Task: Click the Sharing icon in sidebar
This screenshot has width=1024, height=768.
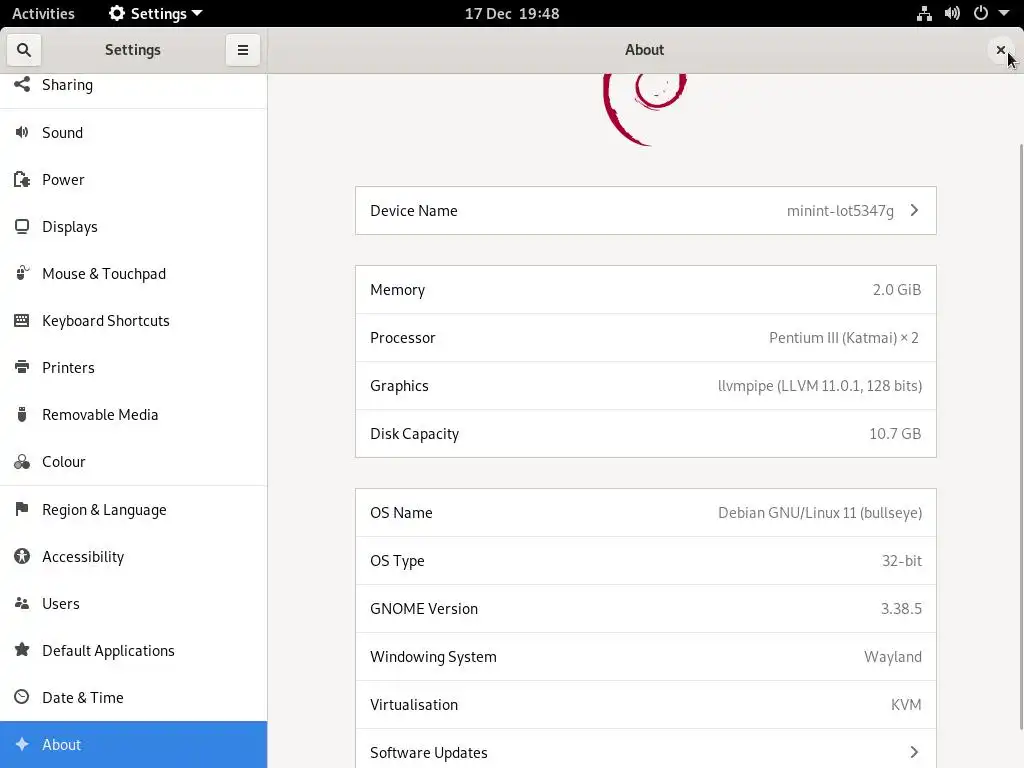Action: 22,84
